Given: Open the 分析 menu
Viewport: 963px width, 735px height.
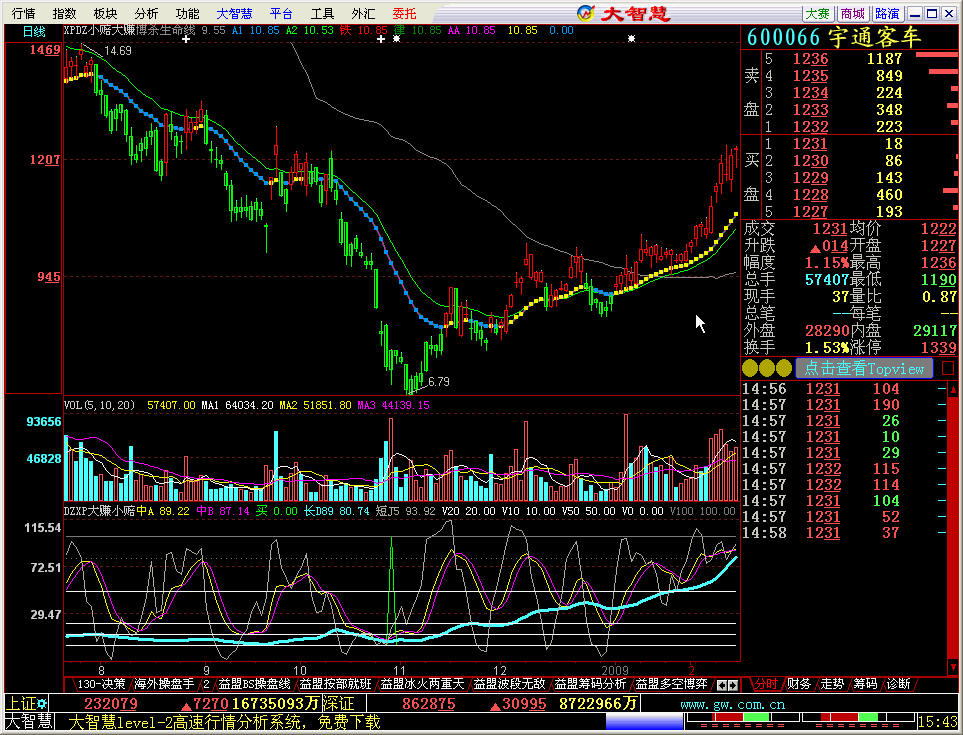Looking at the screenshot, I should (x=146, y=14).
